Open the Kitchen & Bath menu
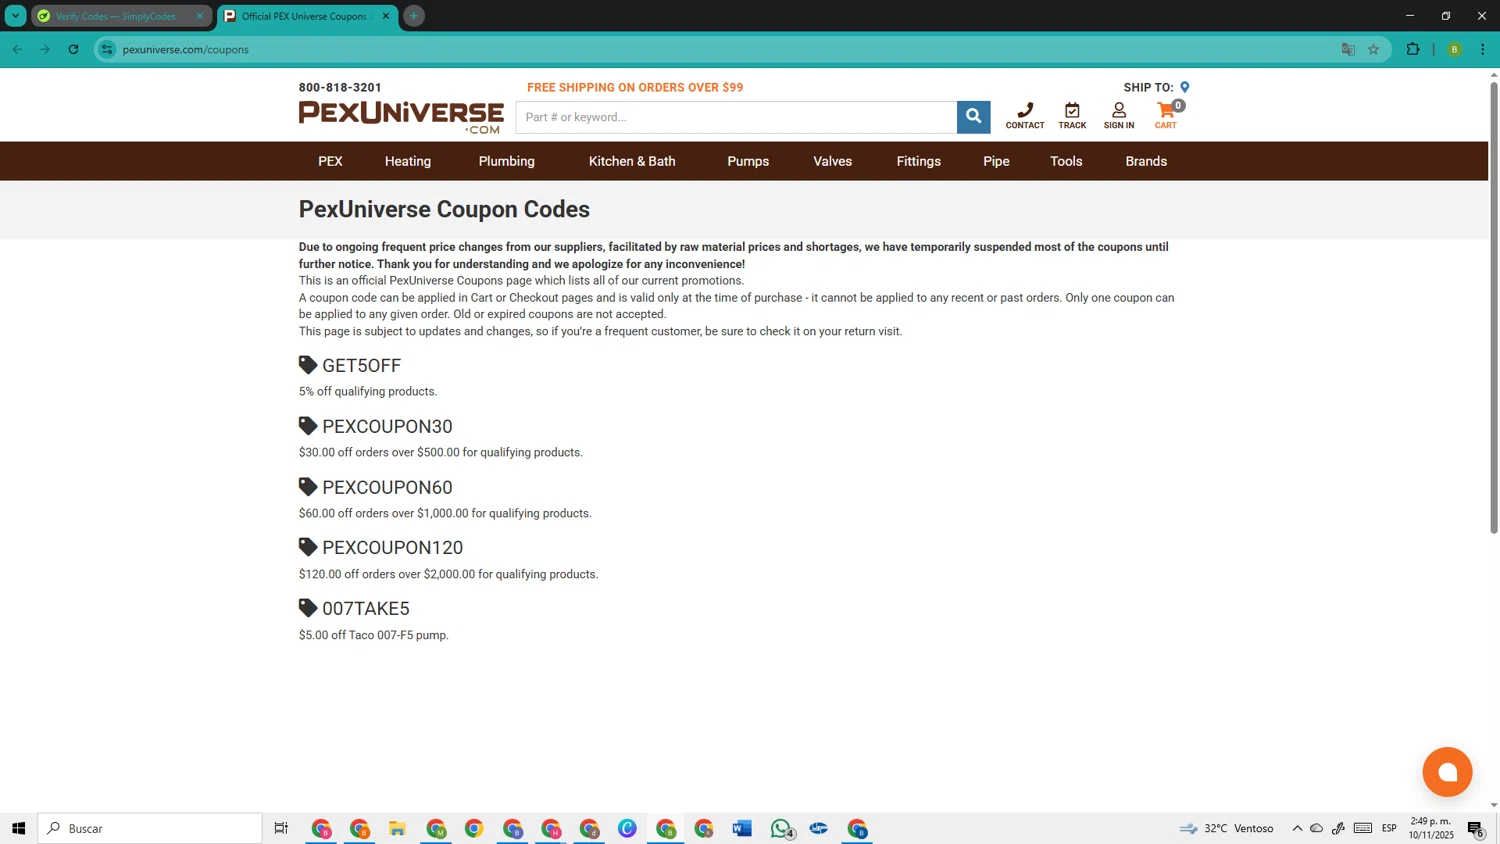Screen dimensions: 1500x844 [x=632, y=161]
